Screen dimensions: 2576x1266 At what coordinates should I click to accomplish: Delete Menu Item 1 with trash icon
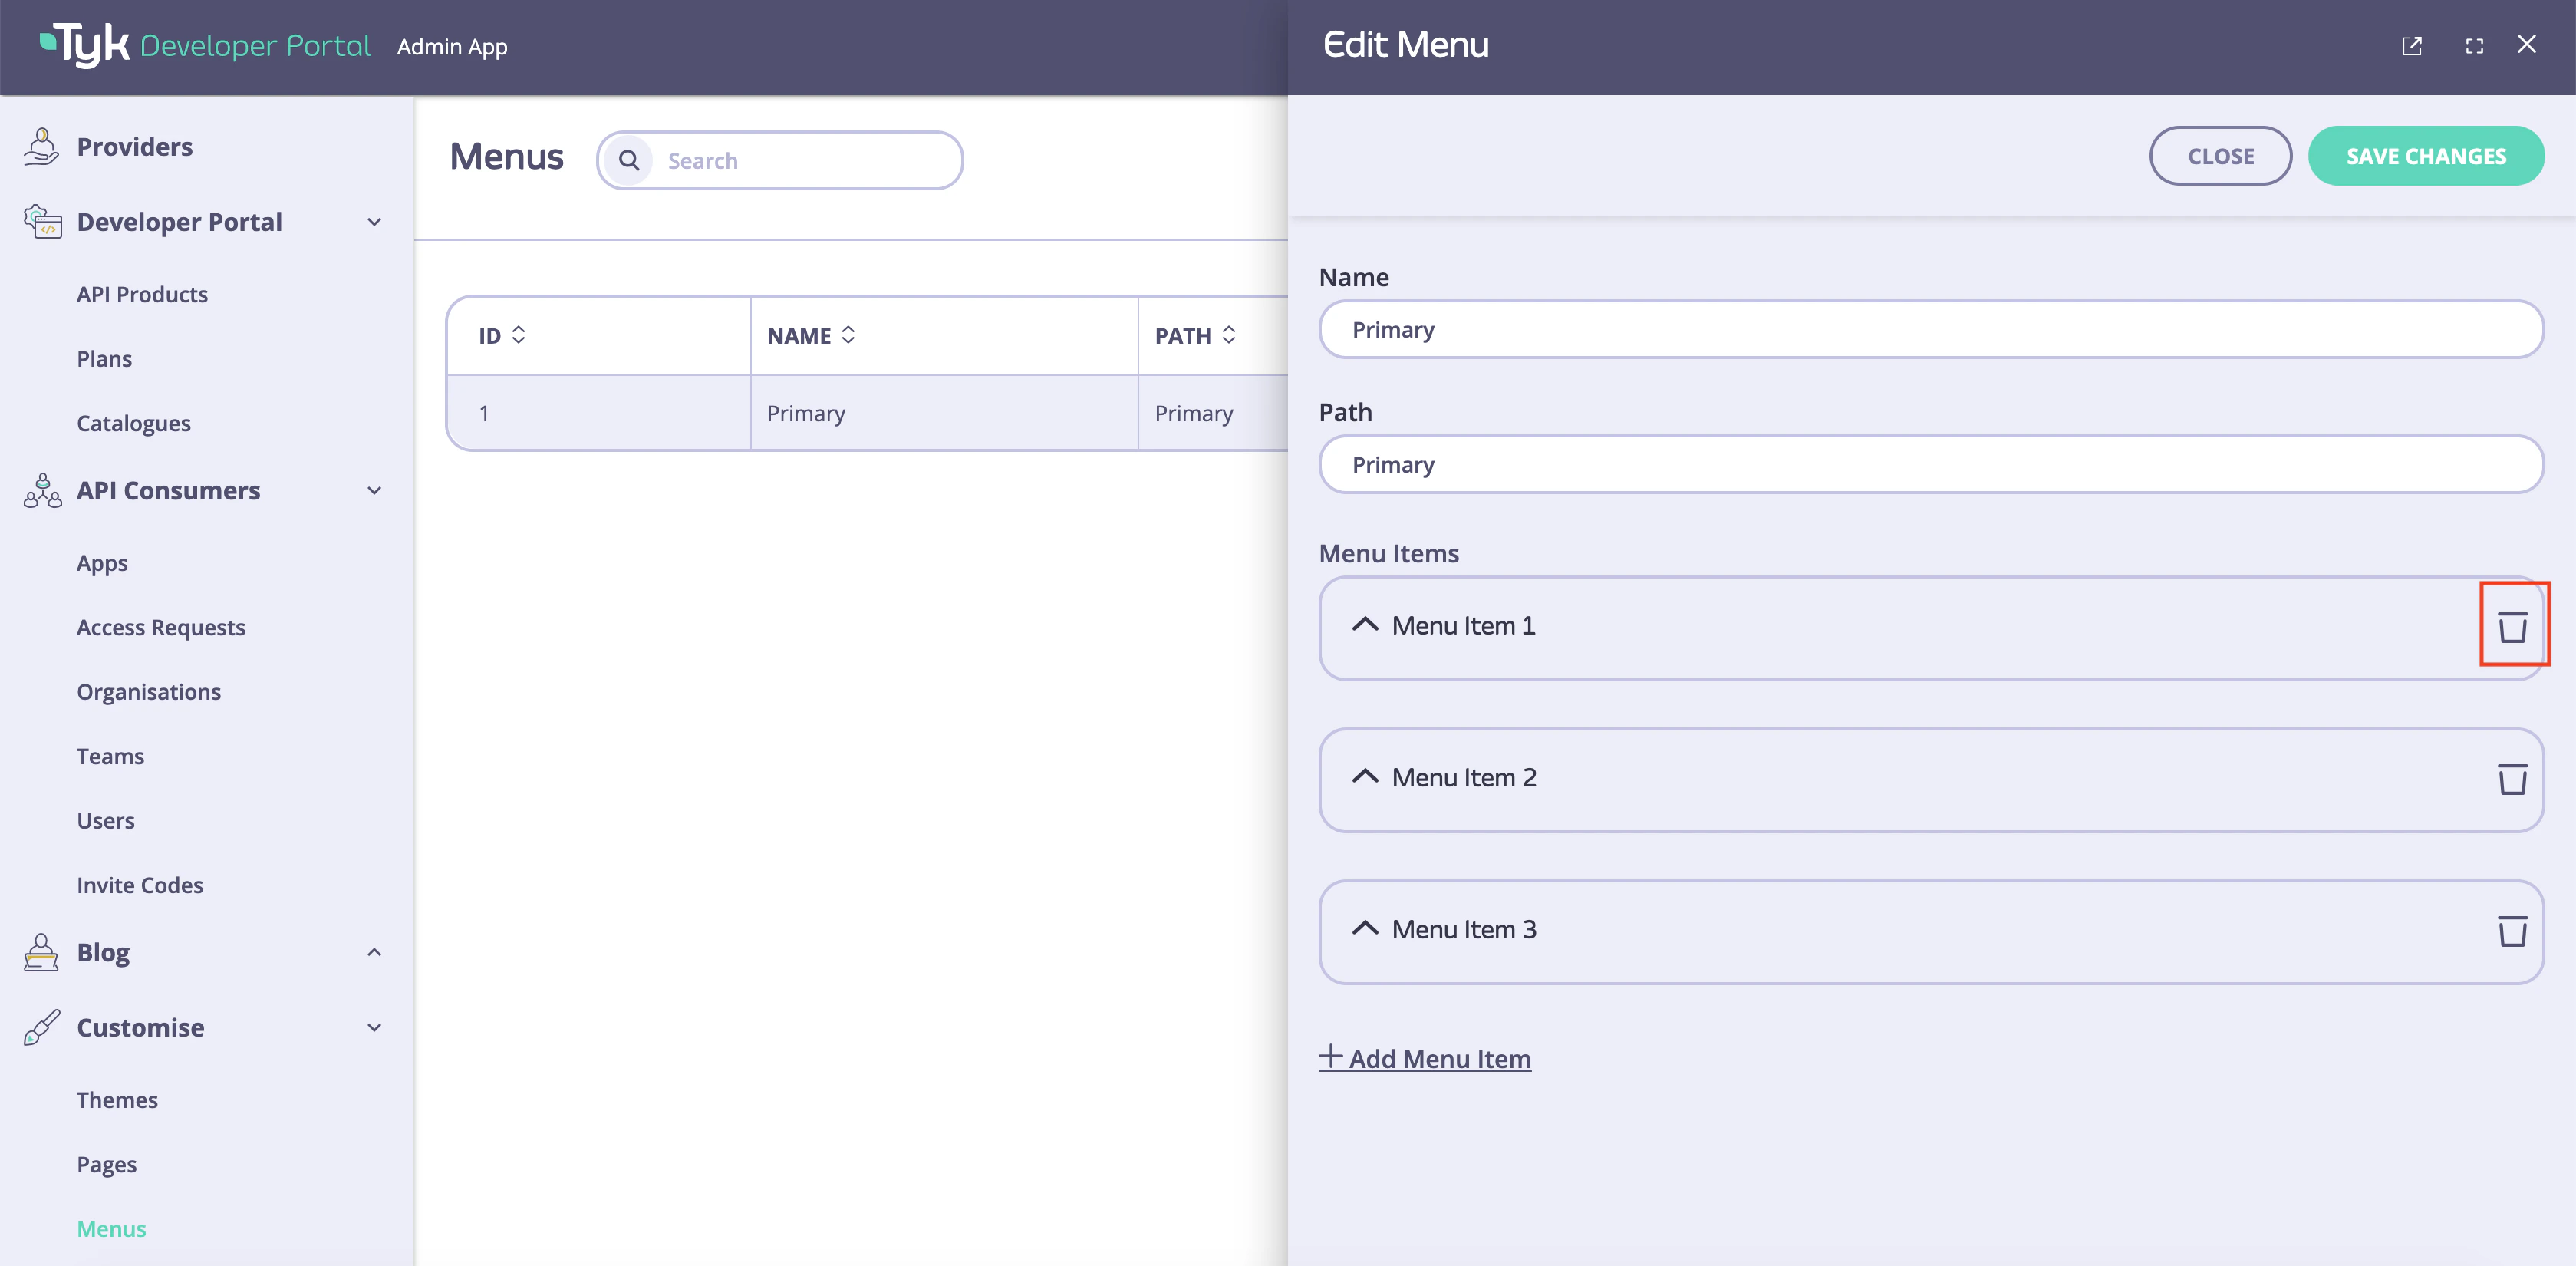[2513, 625]
